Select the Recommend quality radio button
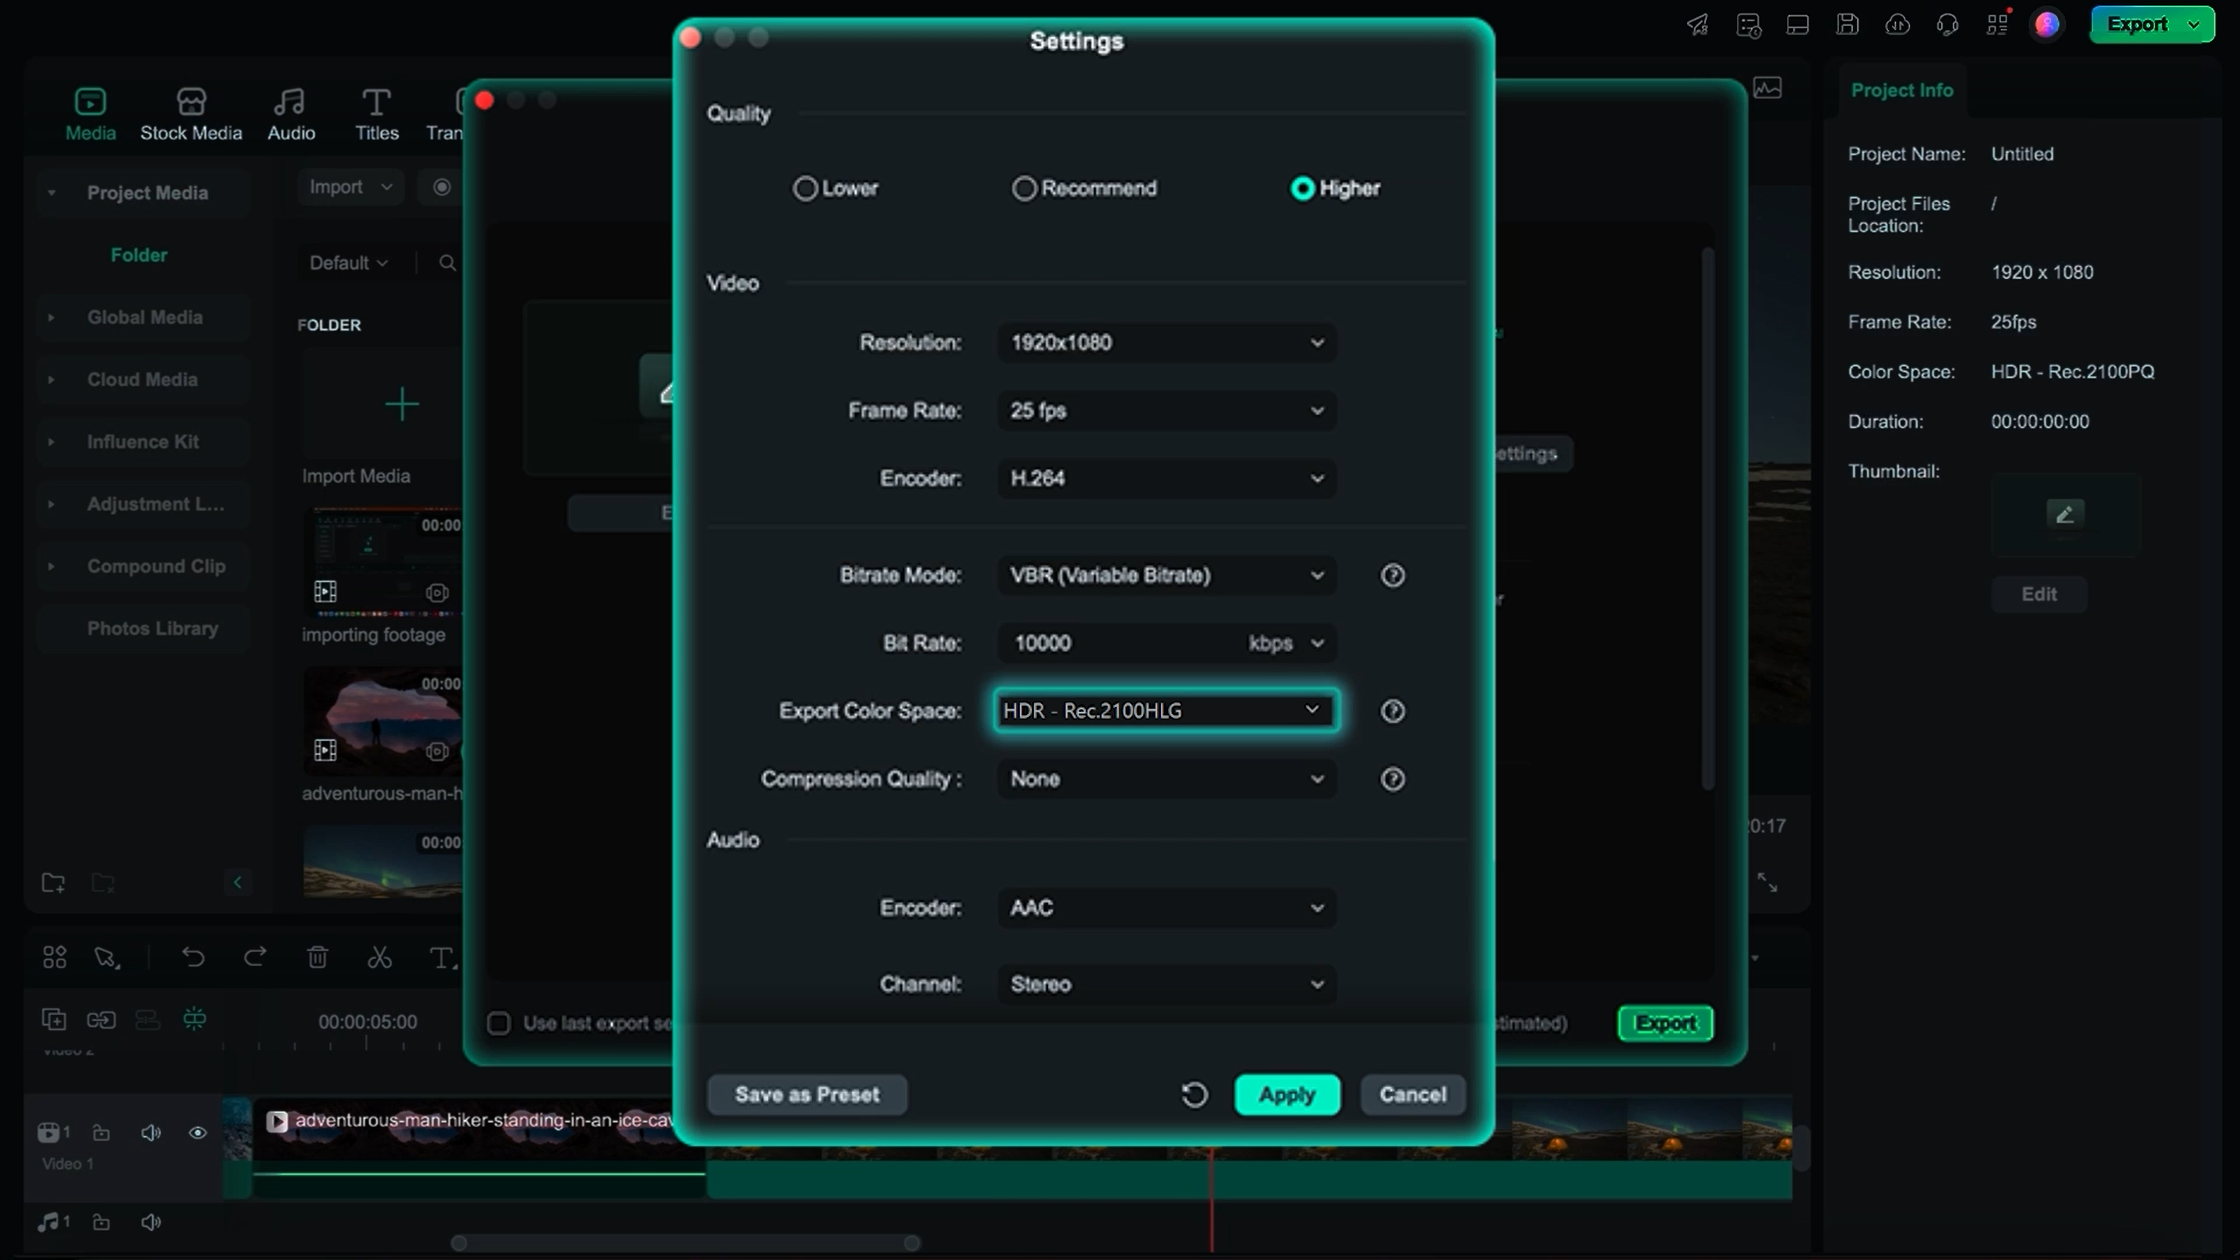This screenshot has height=1260, width=2240. [1024, 188]
